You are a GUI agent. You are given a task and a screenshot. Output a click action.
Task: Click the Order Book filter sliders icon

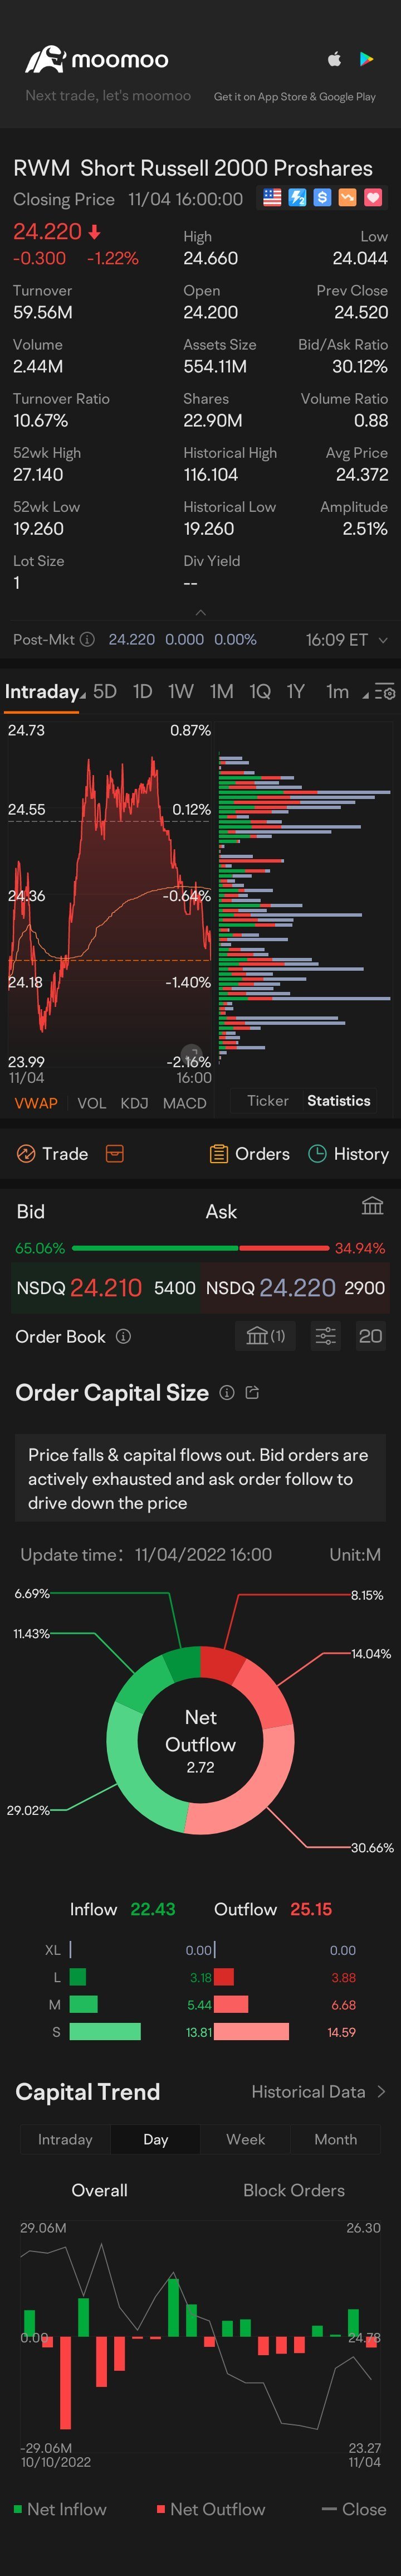click(326, 1336)
